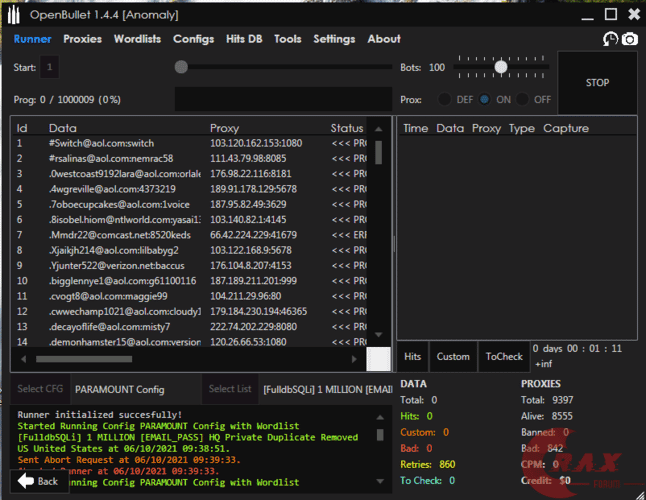Image resolution: width=646 pixels, height=500 pixels.
Task: Open the Settings section
Action: coord(334,39)
